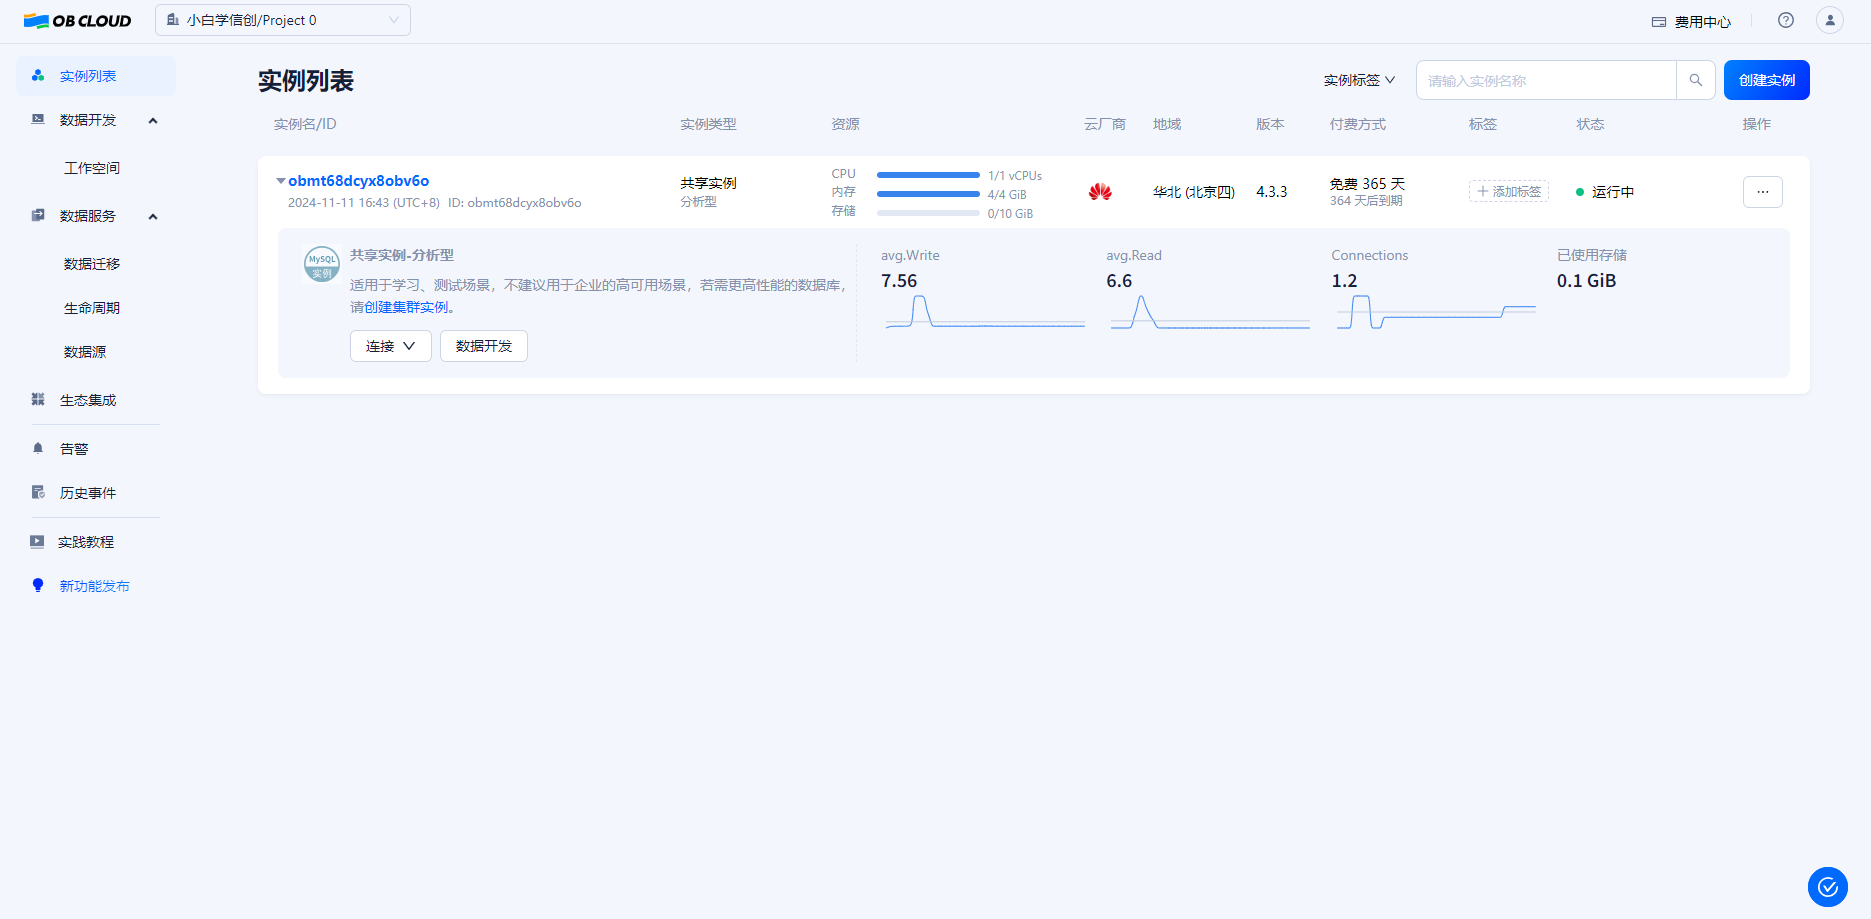Viewport: 1871px width, 919px height.
Task: Click the organization building icon in project selector
Action: [173, 20]
